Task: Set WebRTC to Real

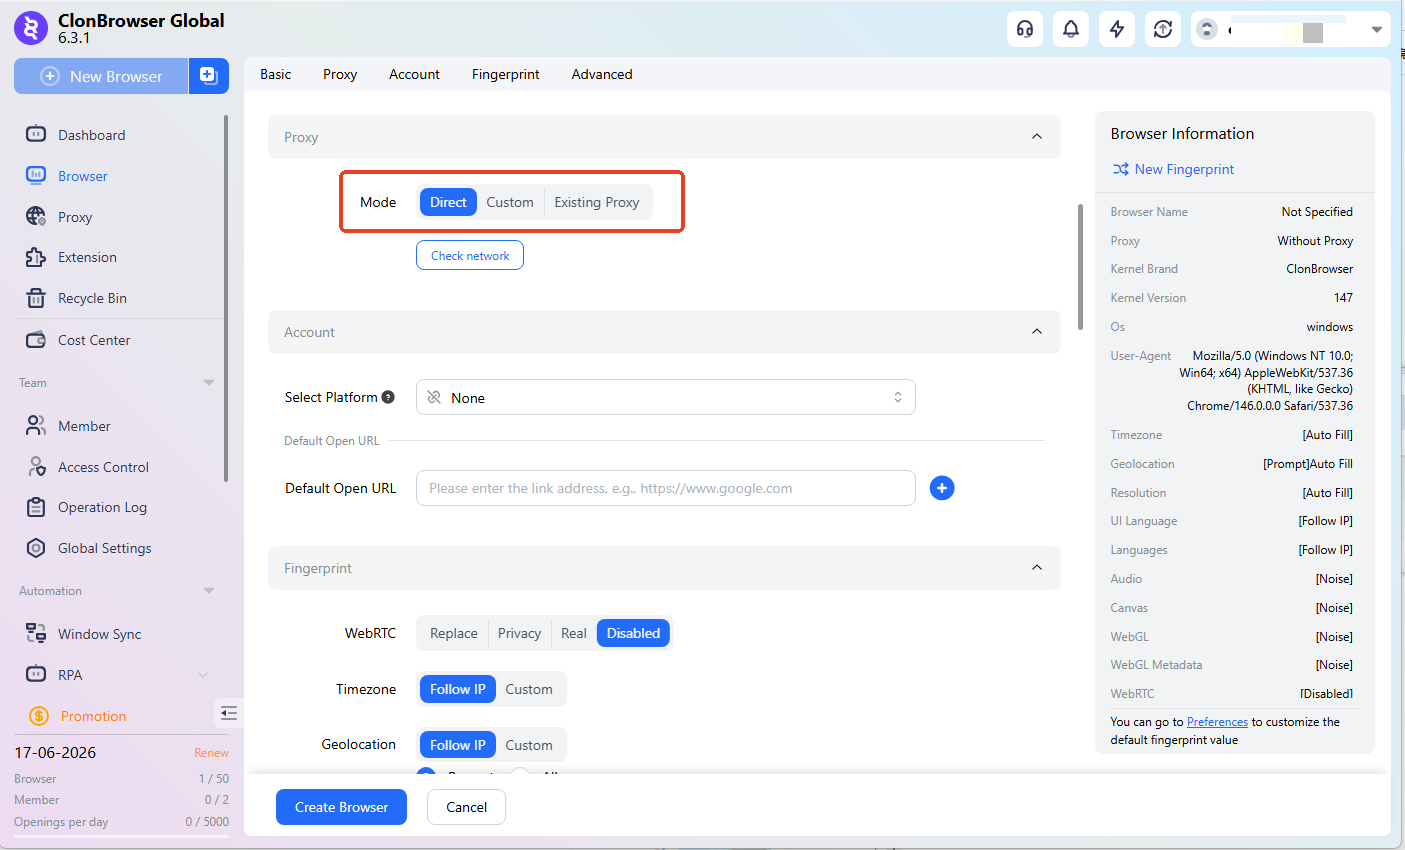Action: [574, 633]
